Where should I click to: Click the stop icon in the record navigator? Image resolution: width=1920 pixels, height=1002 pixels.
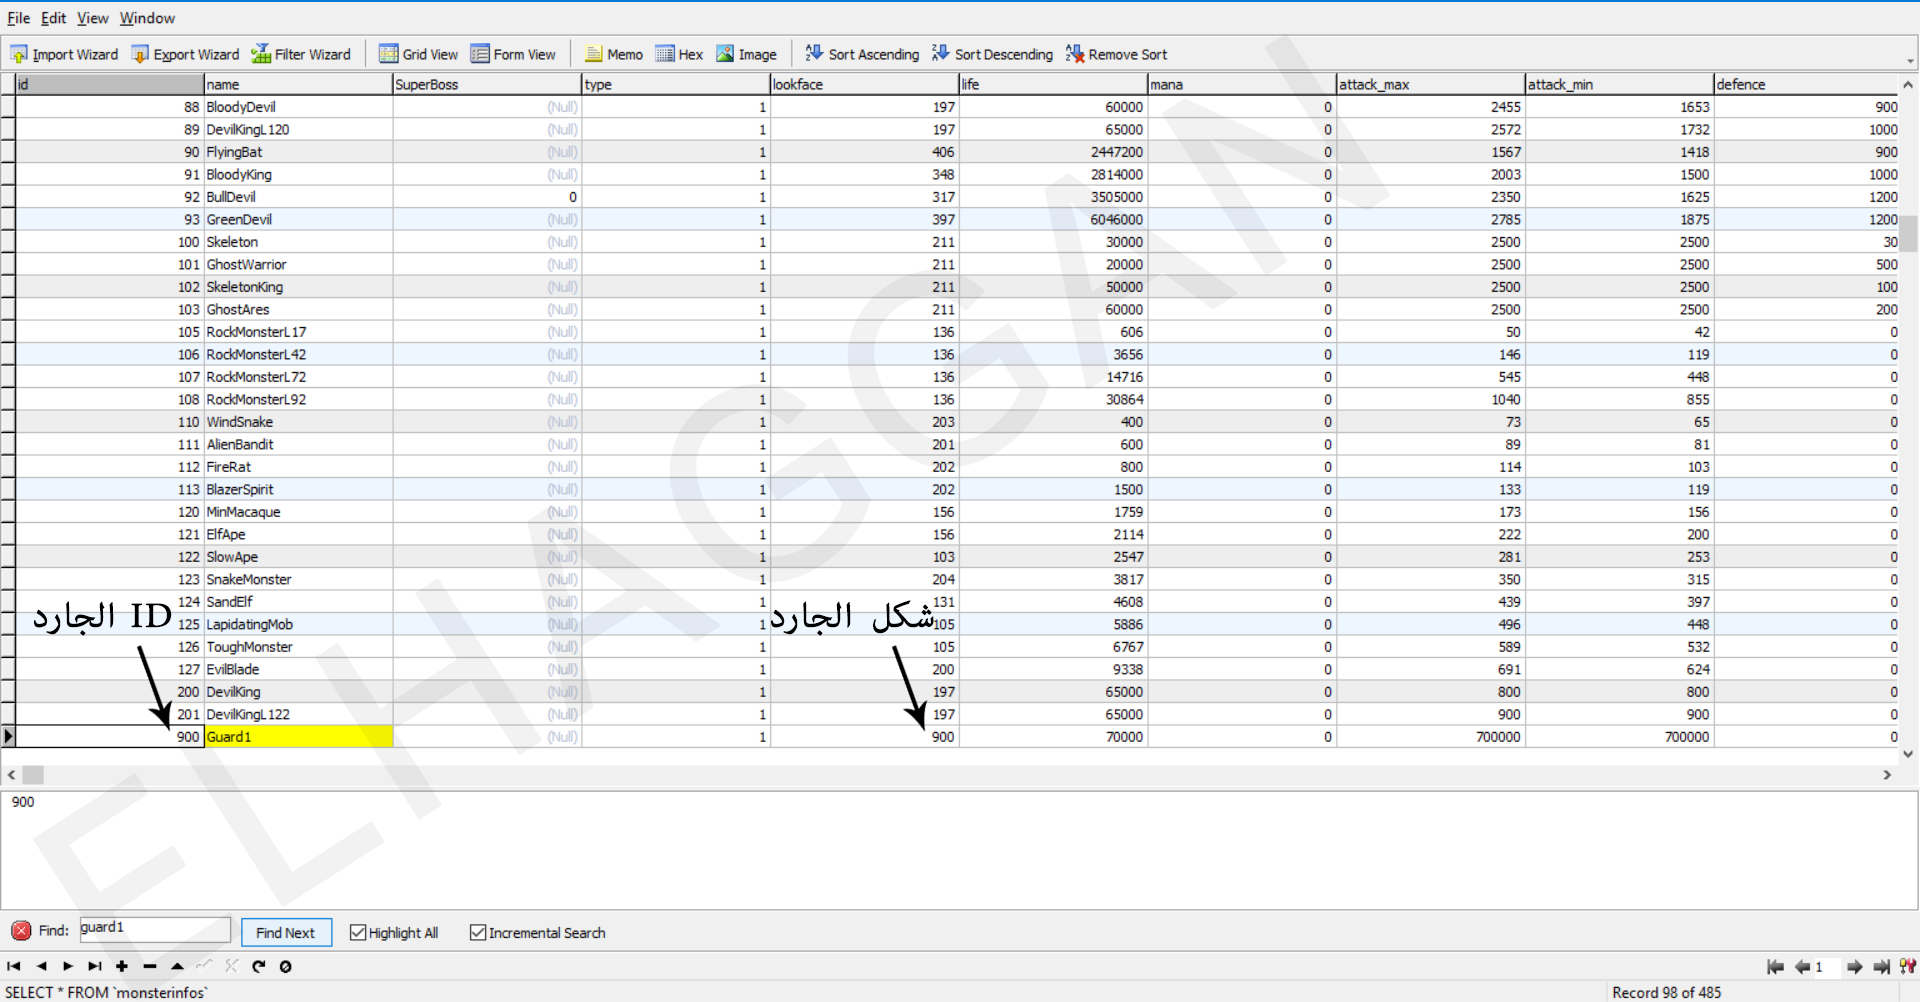pos(286,966)
